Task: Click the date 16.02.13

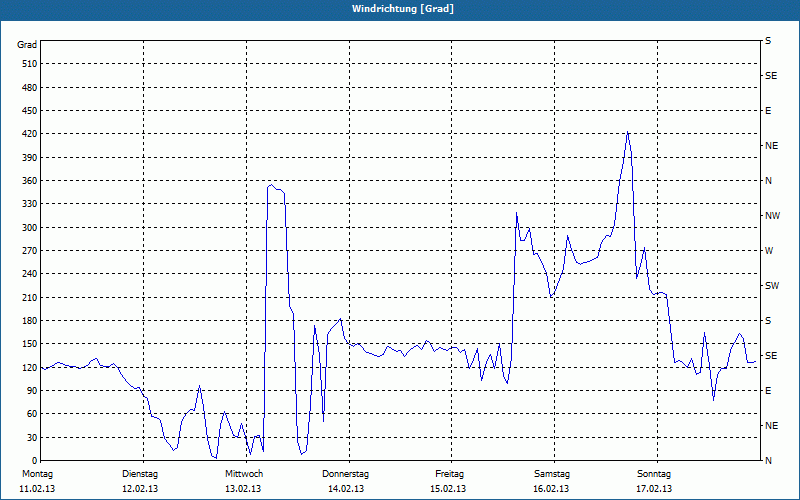Action: point(551,489)
